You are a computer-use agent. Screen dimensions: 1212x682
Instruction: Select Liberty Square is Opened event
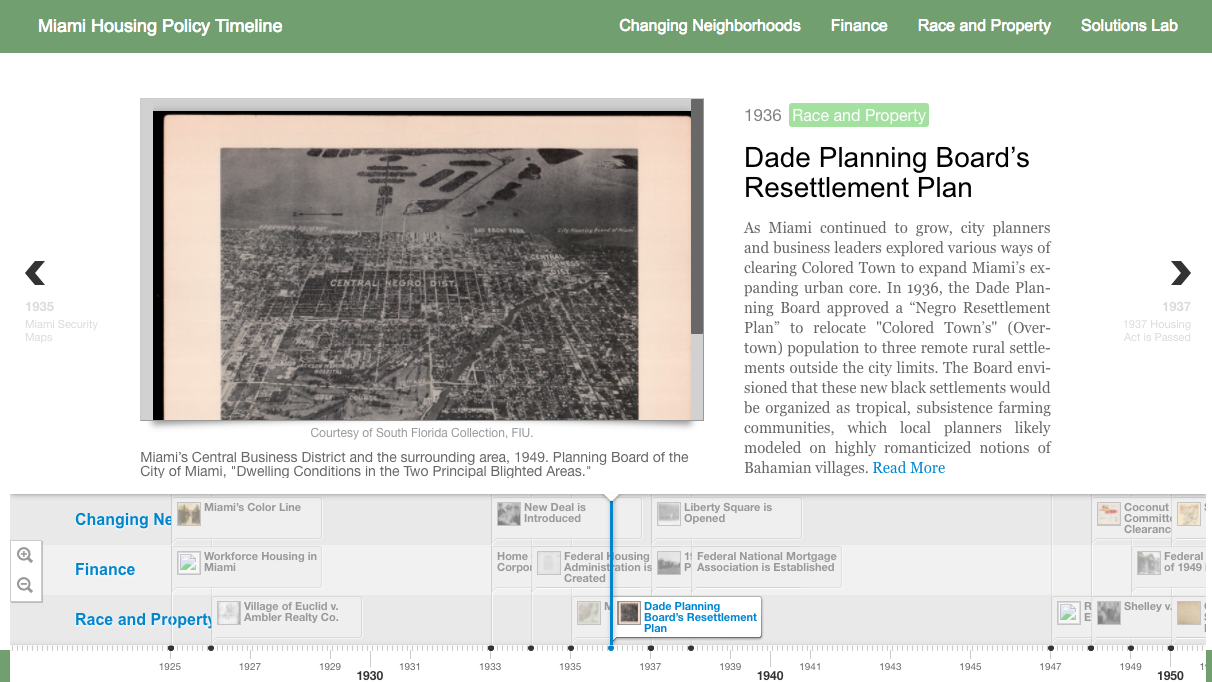pos(727,518)
